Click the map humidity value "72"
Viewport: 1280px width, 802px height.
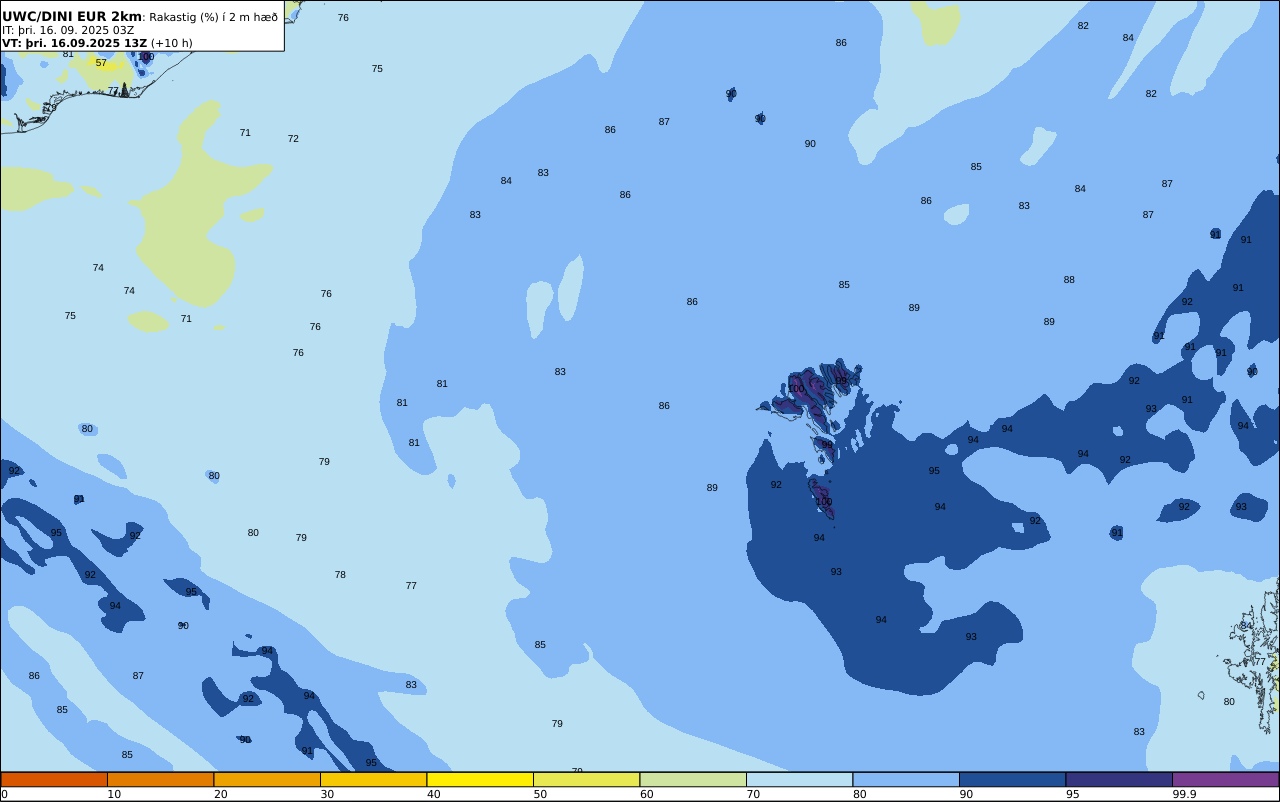click(x=293, y=139)
